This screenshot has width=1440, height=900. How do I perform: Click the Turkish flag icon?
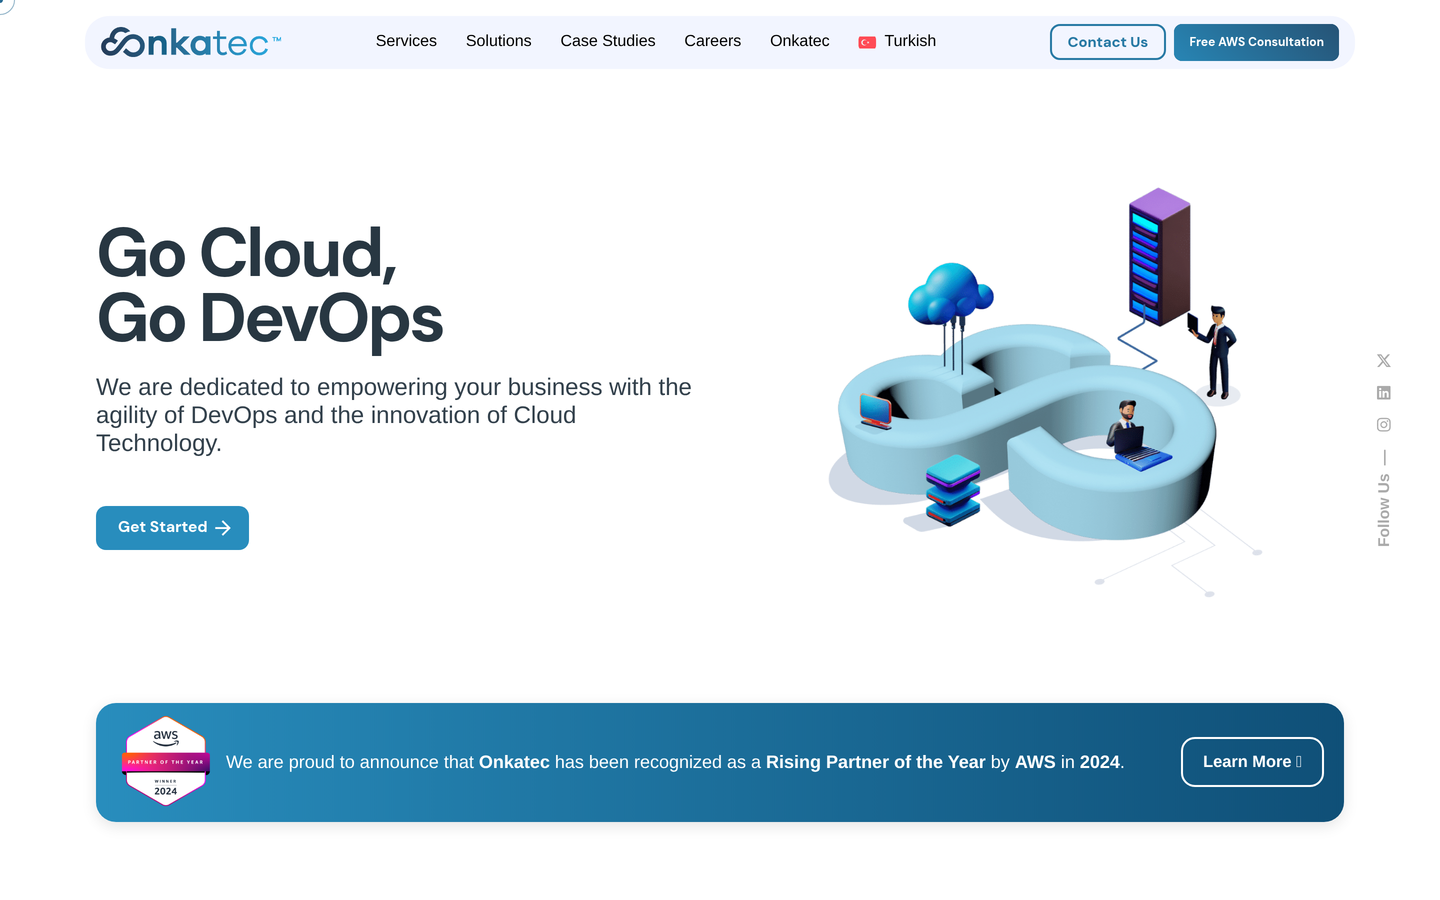(867, 42)
